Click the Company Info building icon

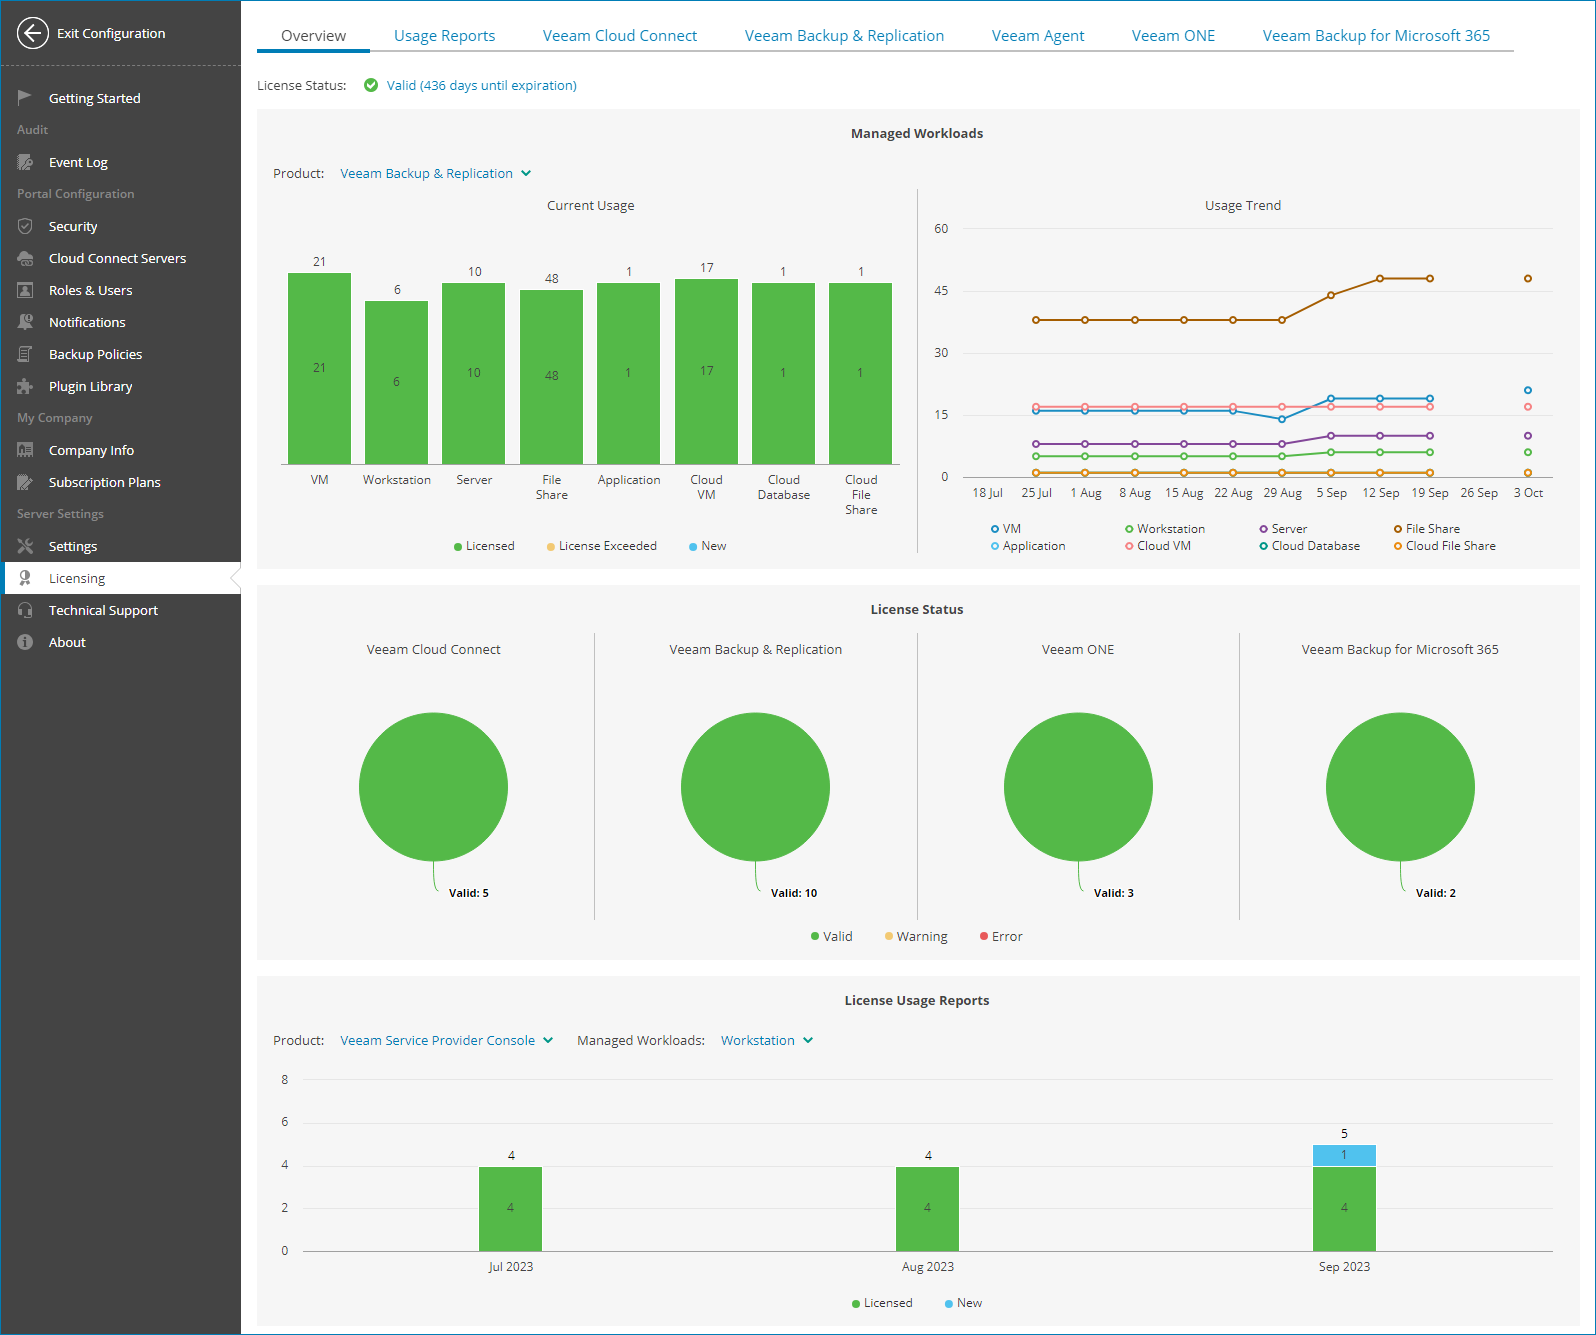pos(25,450)
